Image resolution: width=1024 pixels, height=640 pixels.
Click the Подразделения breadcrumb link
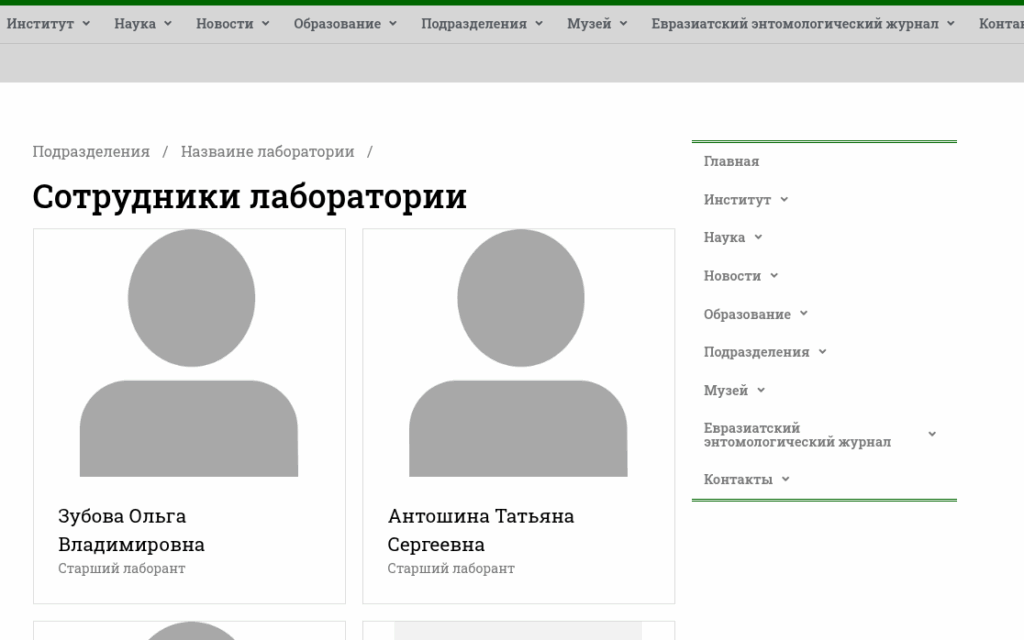click(x=91, y=152)
